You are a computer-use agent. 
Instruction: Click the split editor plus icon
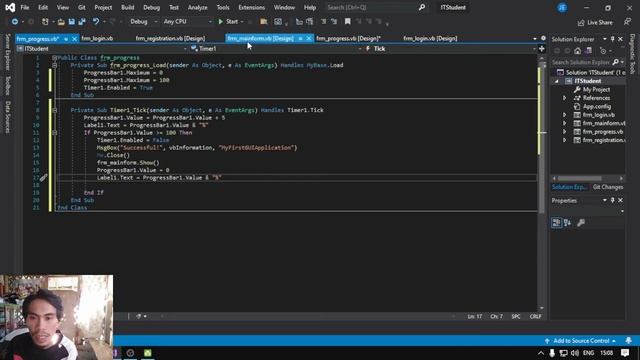tap(542, 49)
